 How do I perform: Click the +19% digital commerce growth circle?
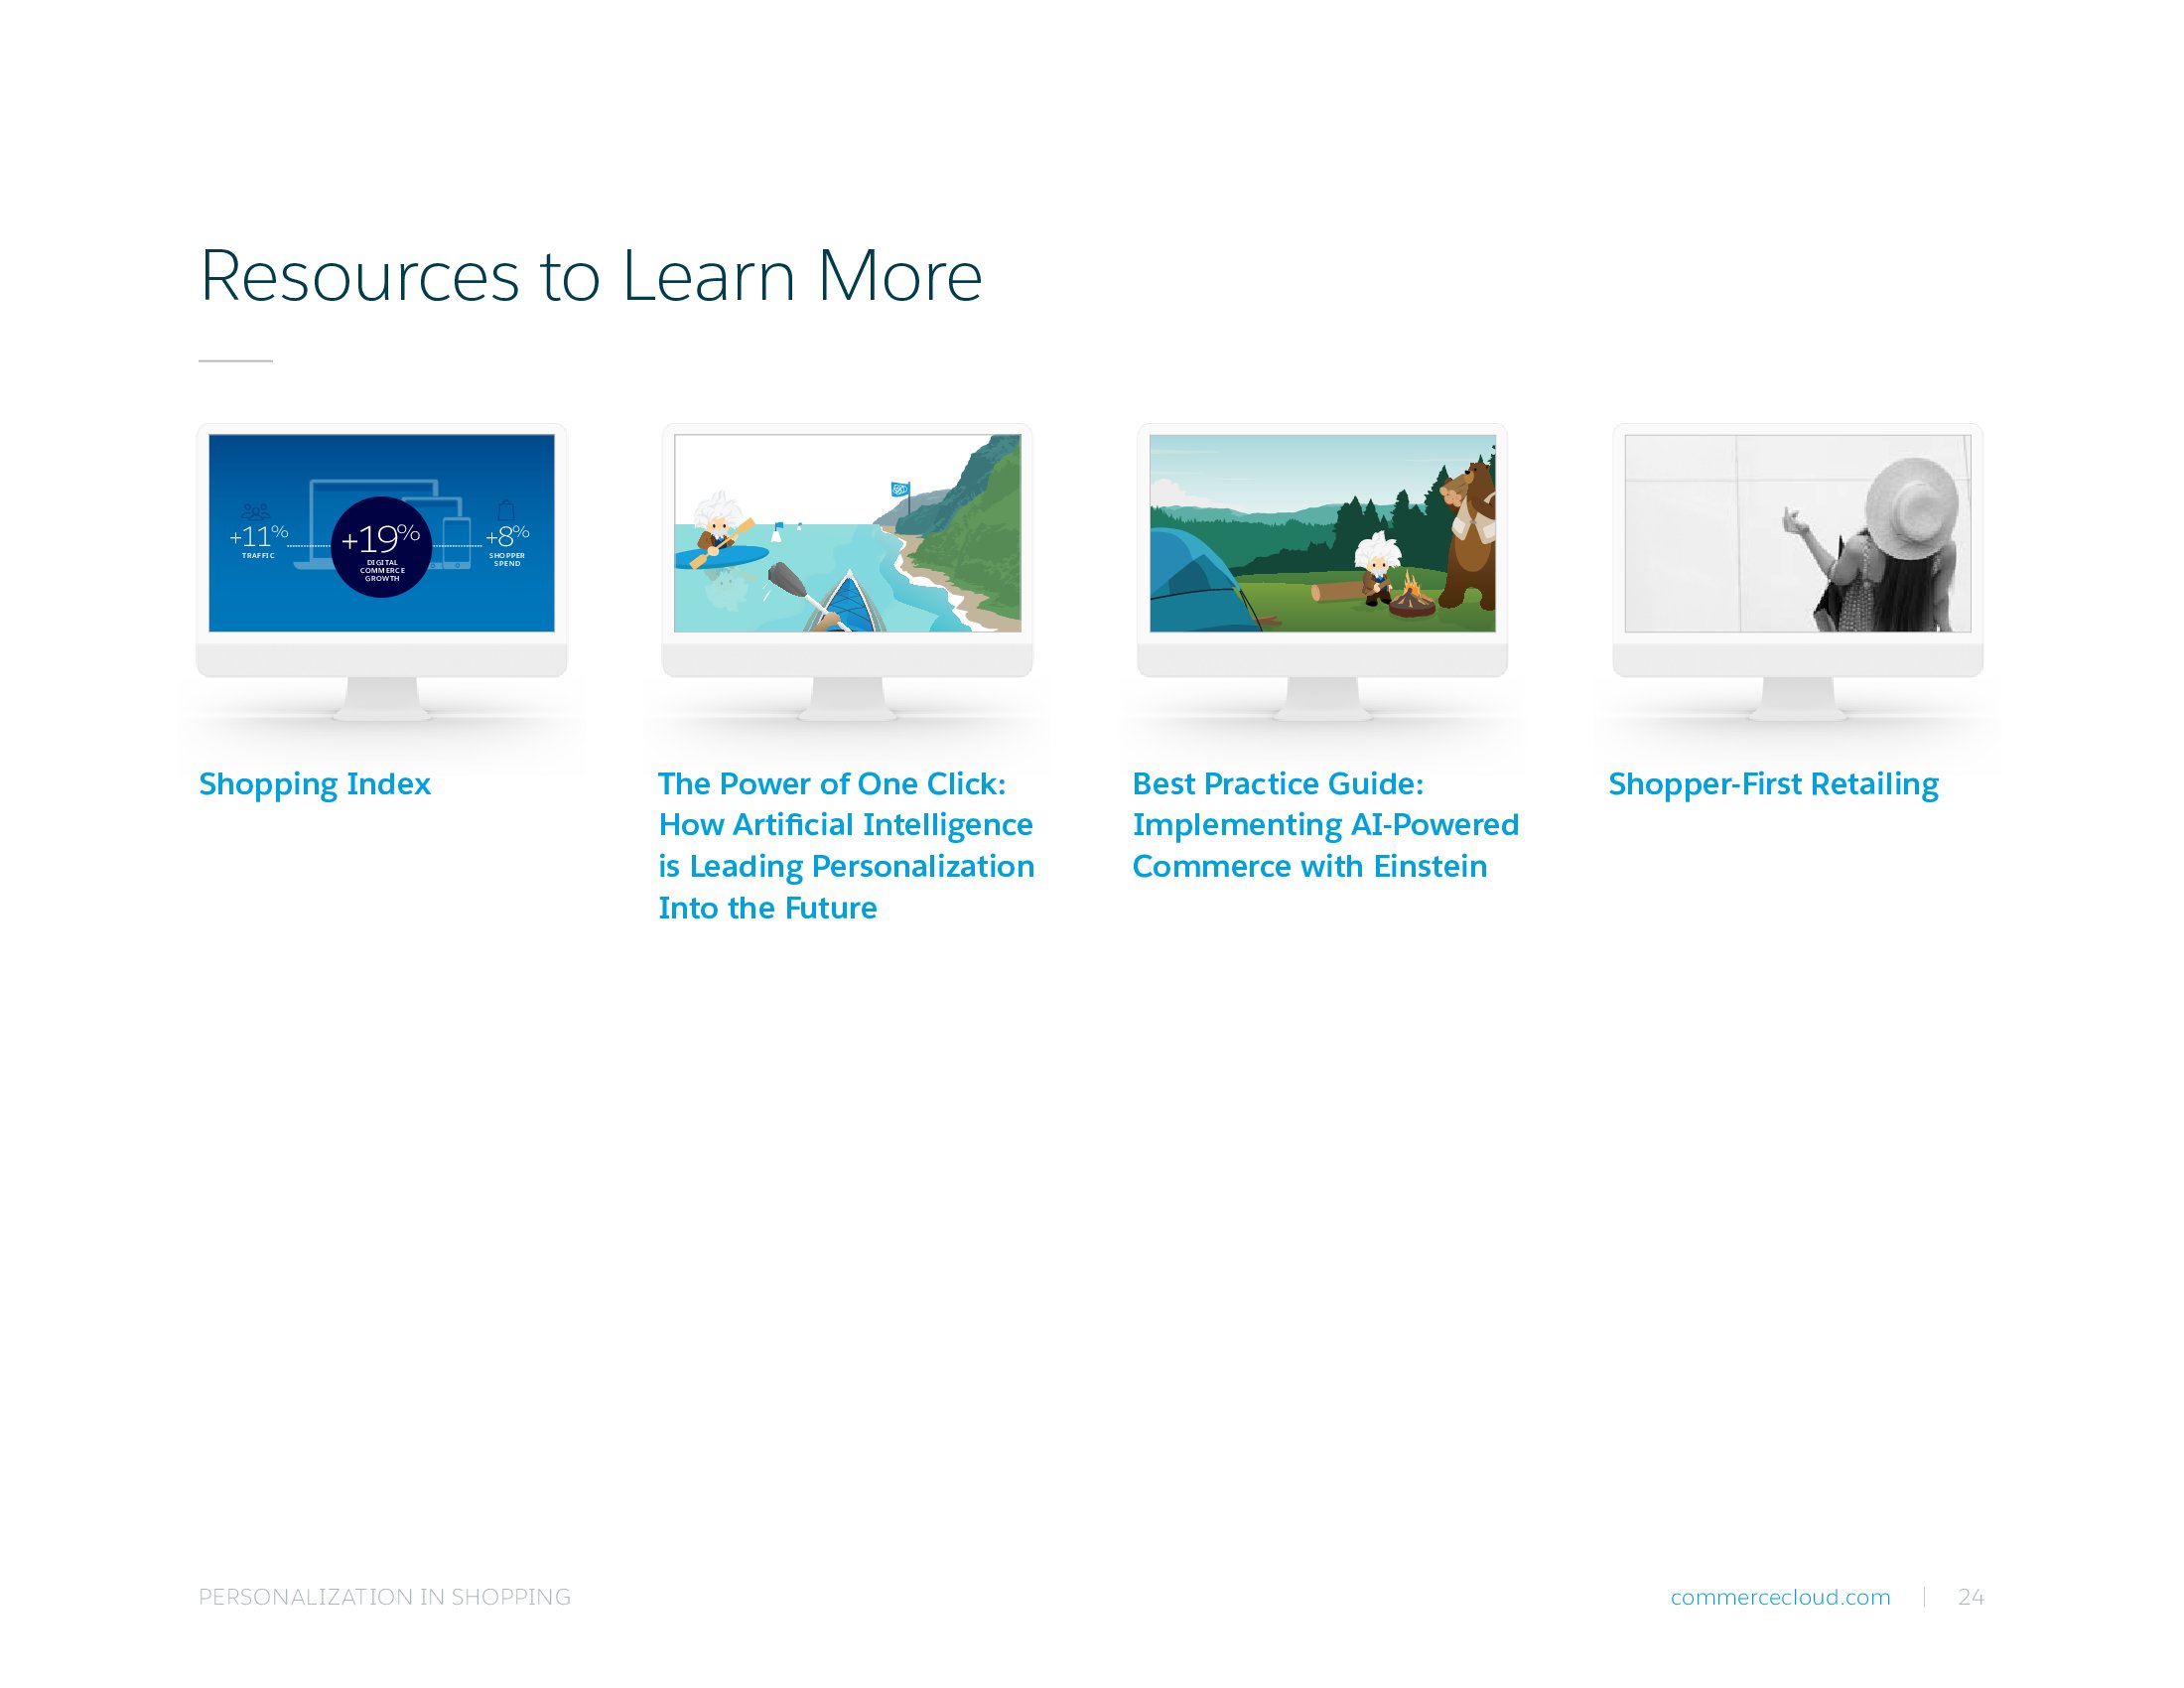pyautogui.click(x=381, y=546)
